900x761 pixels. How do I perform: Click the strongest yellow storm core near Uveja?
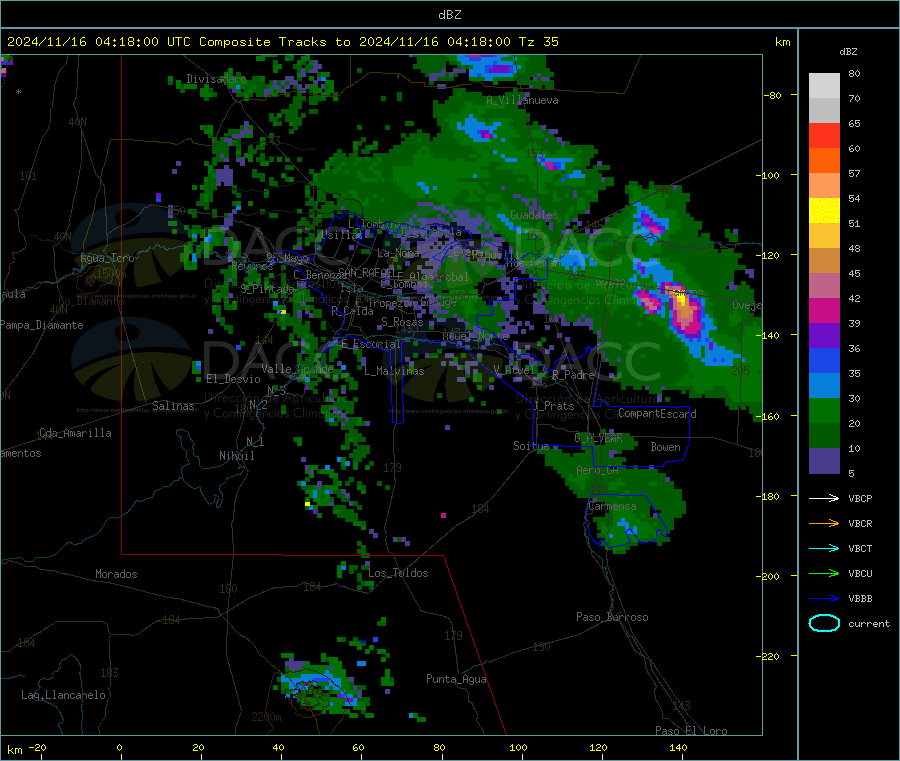[681, 298]
